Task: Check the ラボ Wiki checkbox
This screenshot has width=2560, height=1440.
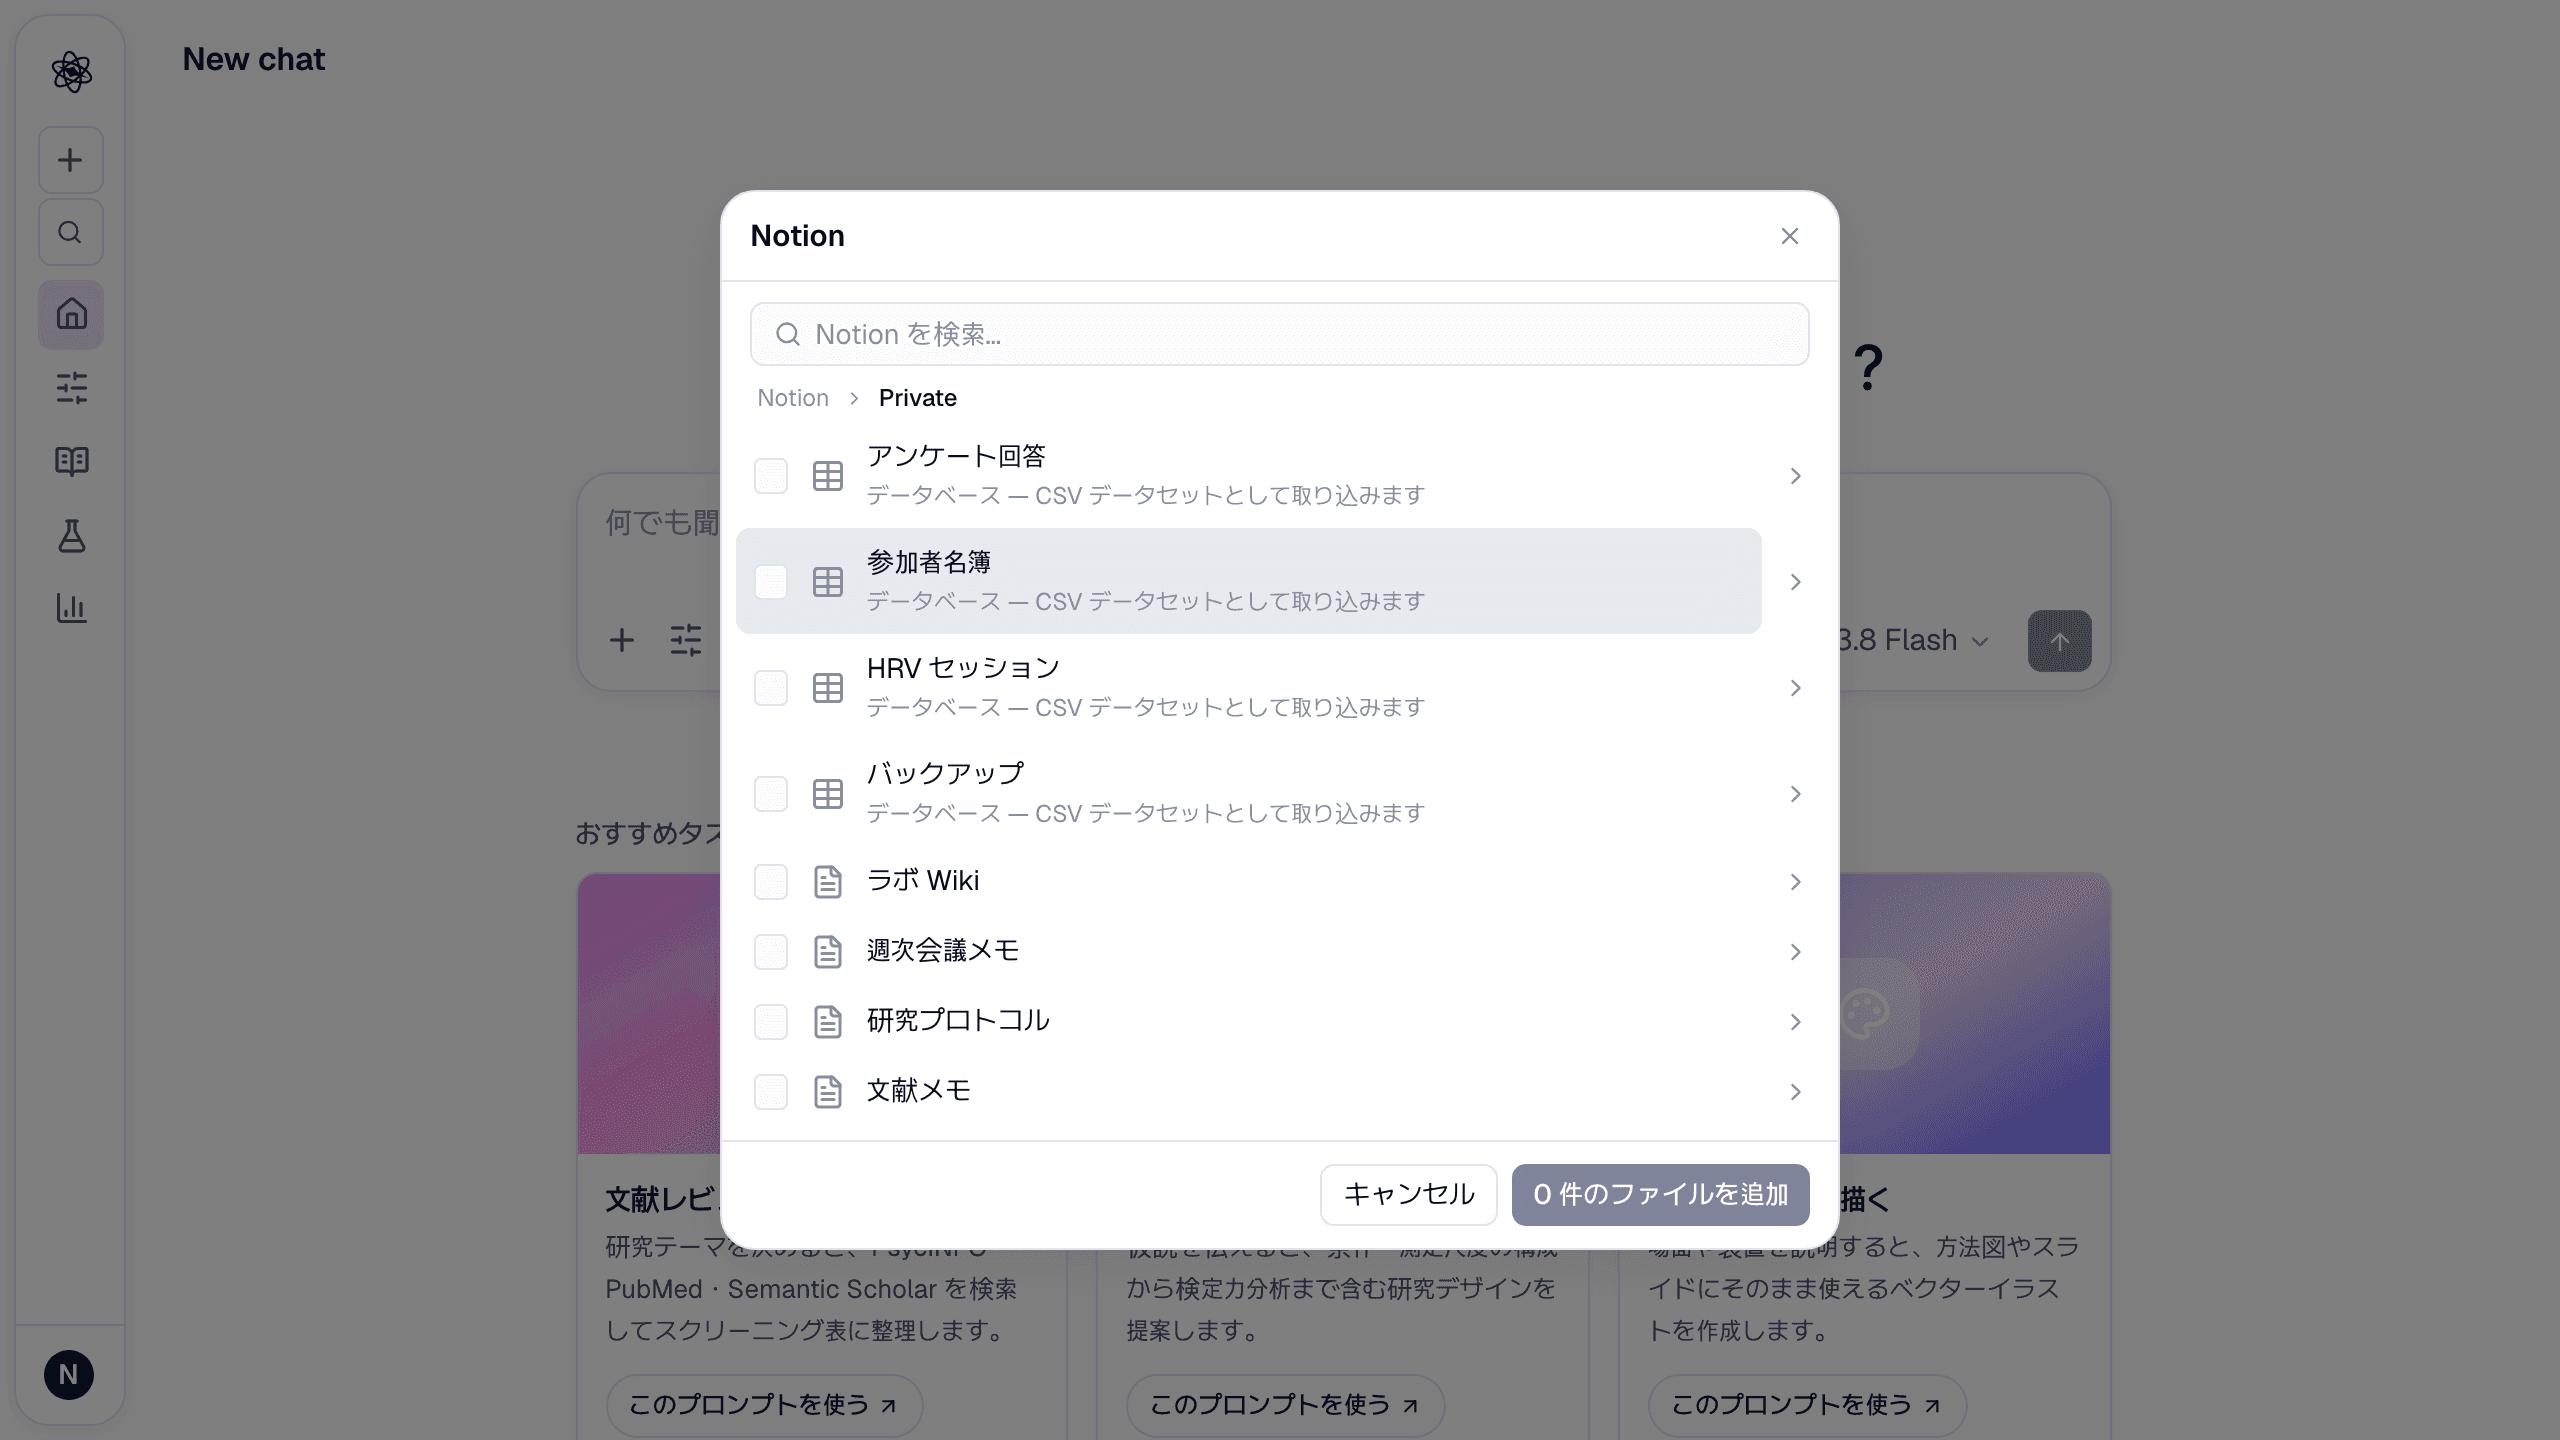Action: [771, 882]
